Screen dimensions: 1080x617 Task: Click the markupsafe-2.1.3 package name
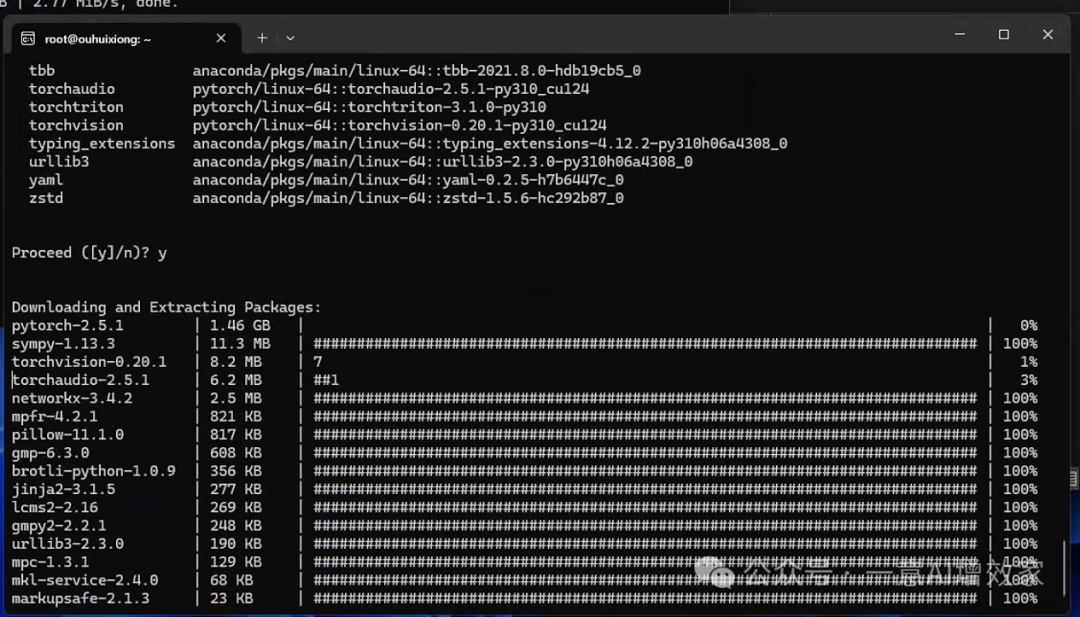pyautogui.click(x=81, y=598)
